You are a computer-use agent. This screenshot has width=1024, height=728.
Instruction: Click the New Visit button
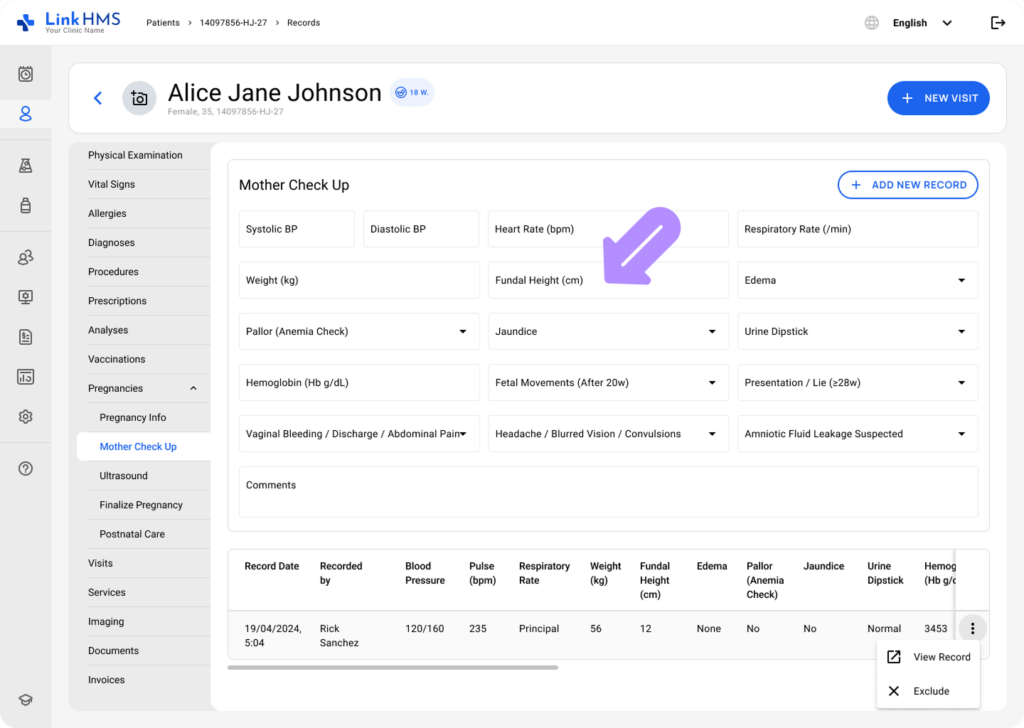tap(938, 98)
